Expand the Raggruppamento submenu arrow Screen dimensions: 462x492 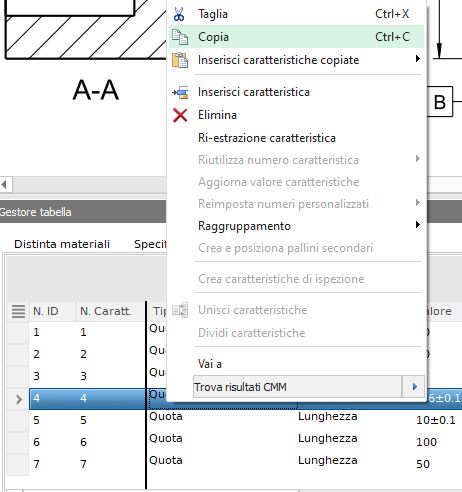418,224
